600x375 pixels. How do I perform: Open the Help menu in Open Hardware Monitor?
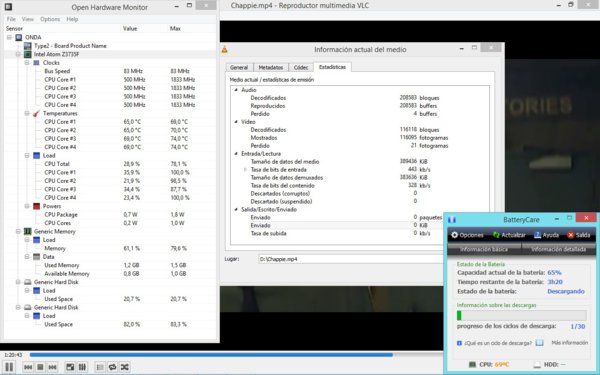72,19
